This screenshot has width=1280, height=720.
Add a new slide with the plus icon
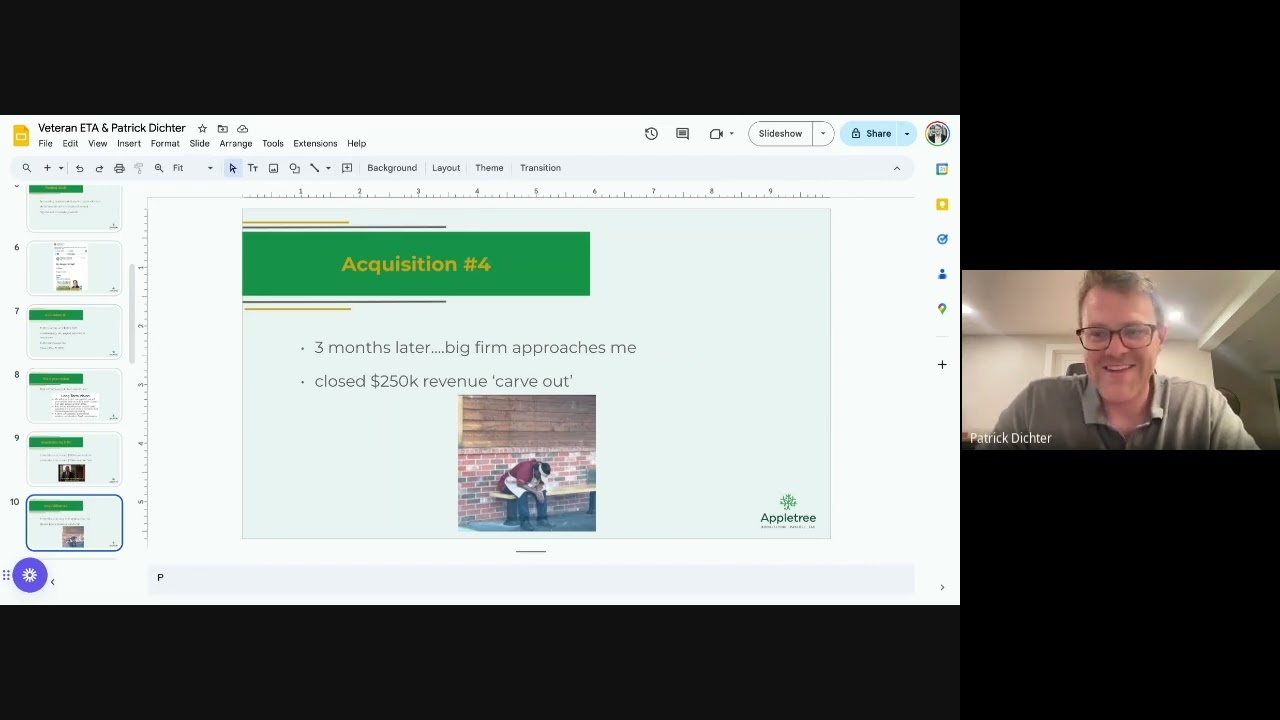click(x=47, y=168)
